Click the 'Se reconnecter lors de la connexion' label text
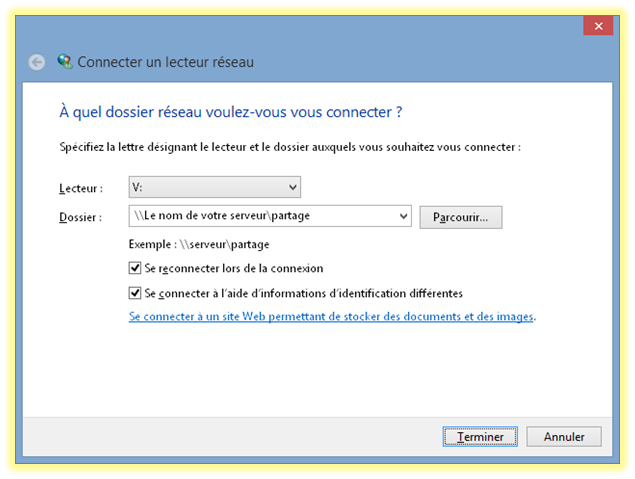This screenshot has width=635, height=479. click(234, 268)
